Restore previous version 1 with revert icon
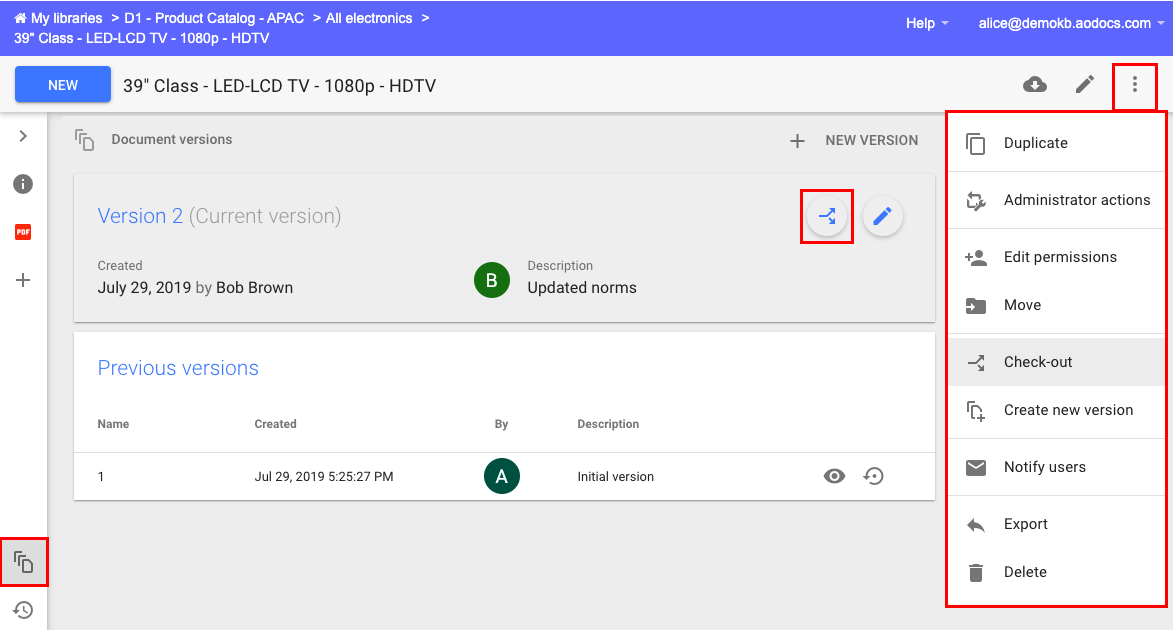The height and width of the screenshot is (630, 1173). [874, 477]
